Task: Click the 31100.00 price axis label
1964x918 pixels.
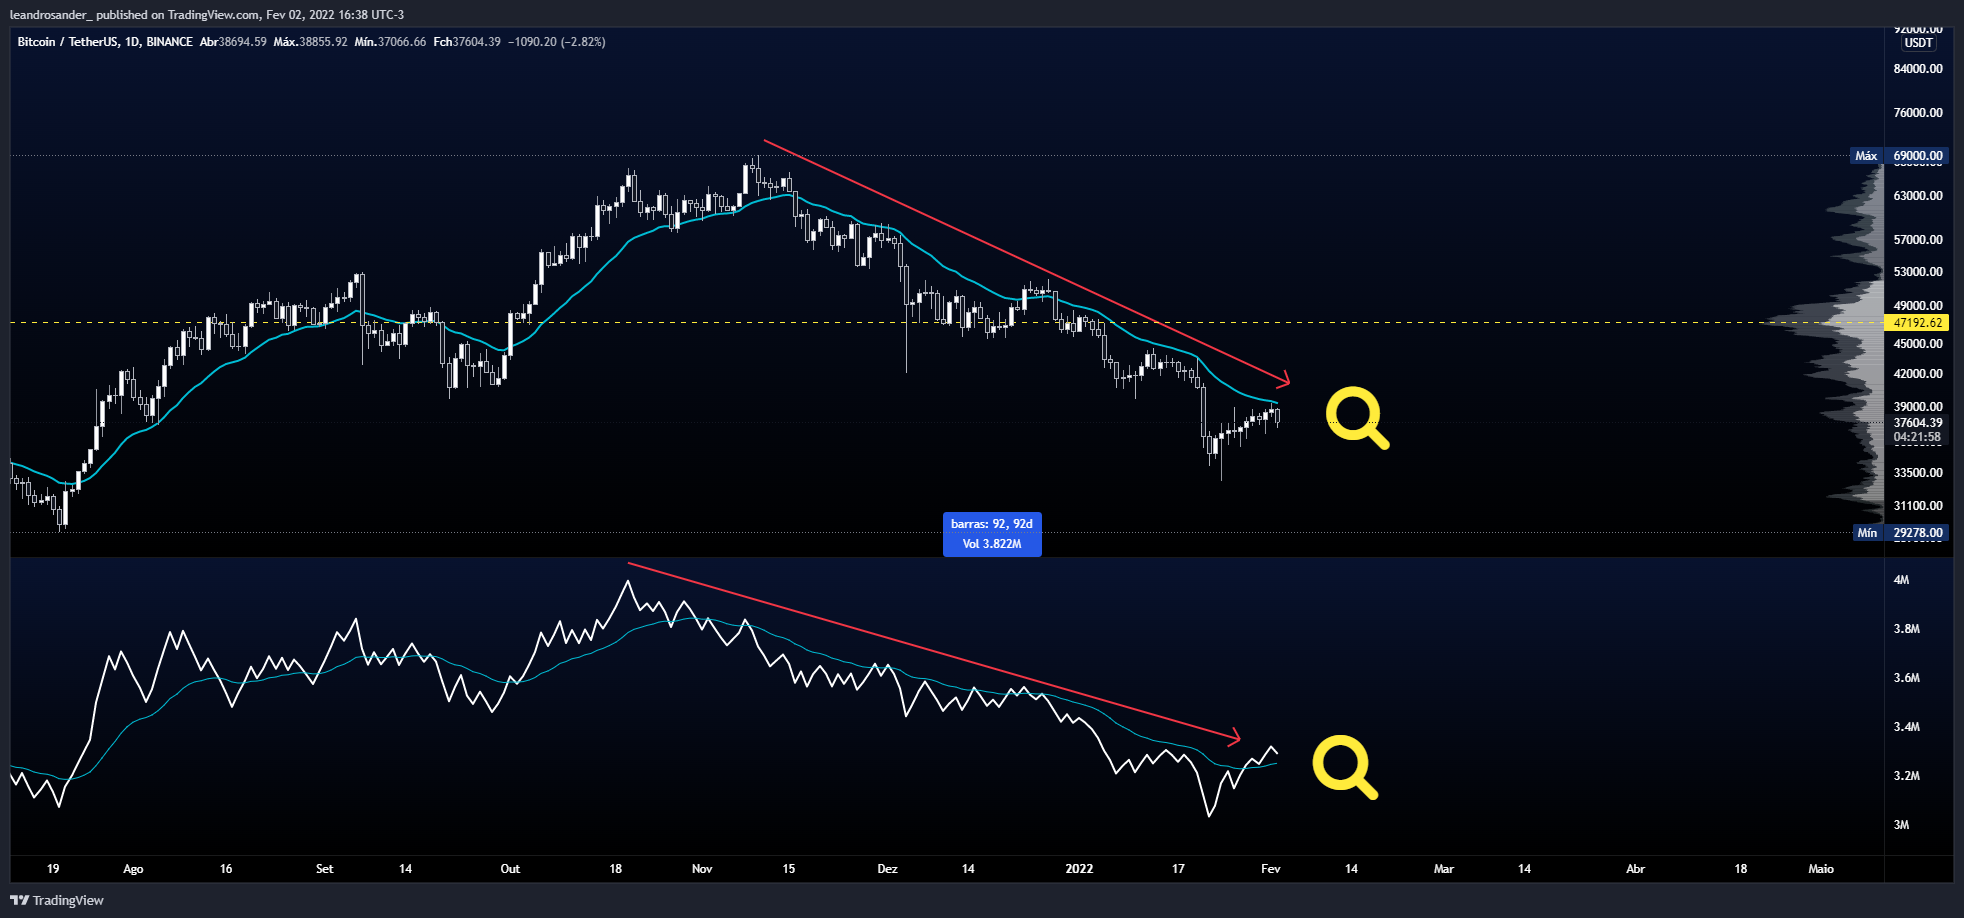Action: click(1917, 506)
